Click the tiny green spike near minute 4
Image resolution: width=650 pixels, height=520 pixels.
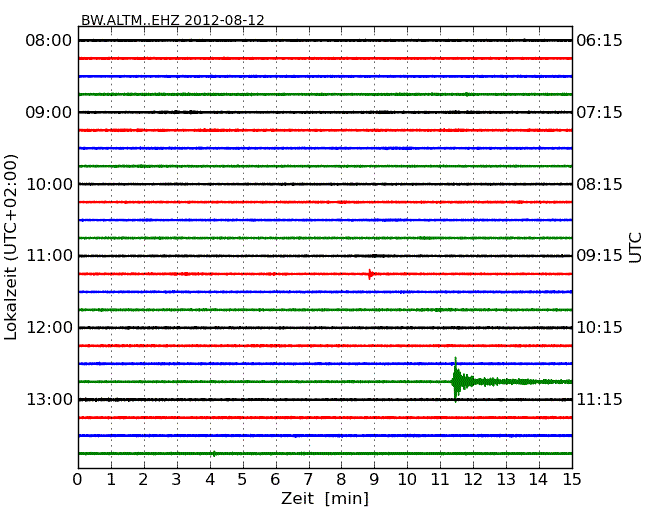214,454
